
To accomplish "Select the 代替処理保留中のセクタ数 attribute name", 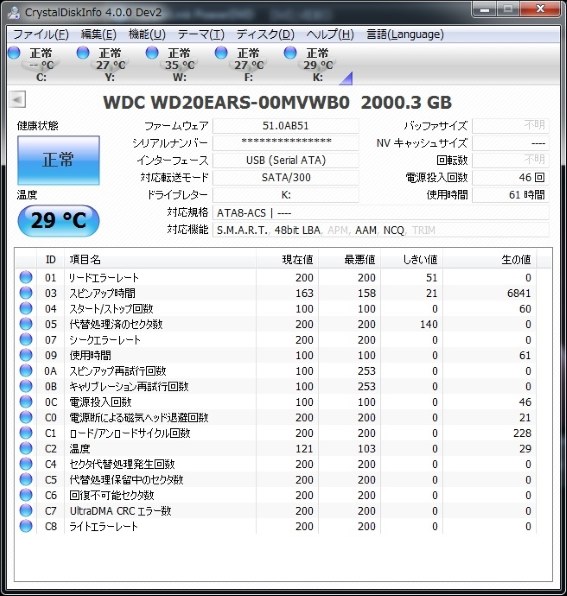I will 126,480.
